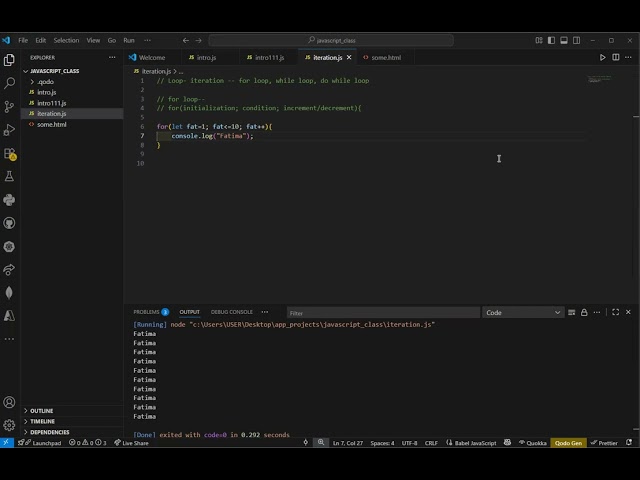Open more panel tabs ellipsis

(x=265, y=312)
